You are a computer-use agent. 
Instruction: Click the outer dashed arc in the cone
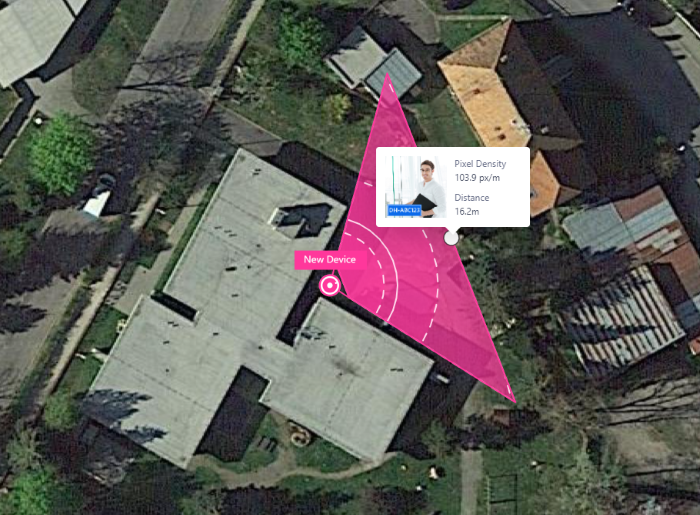[437, 286]
